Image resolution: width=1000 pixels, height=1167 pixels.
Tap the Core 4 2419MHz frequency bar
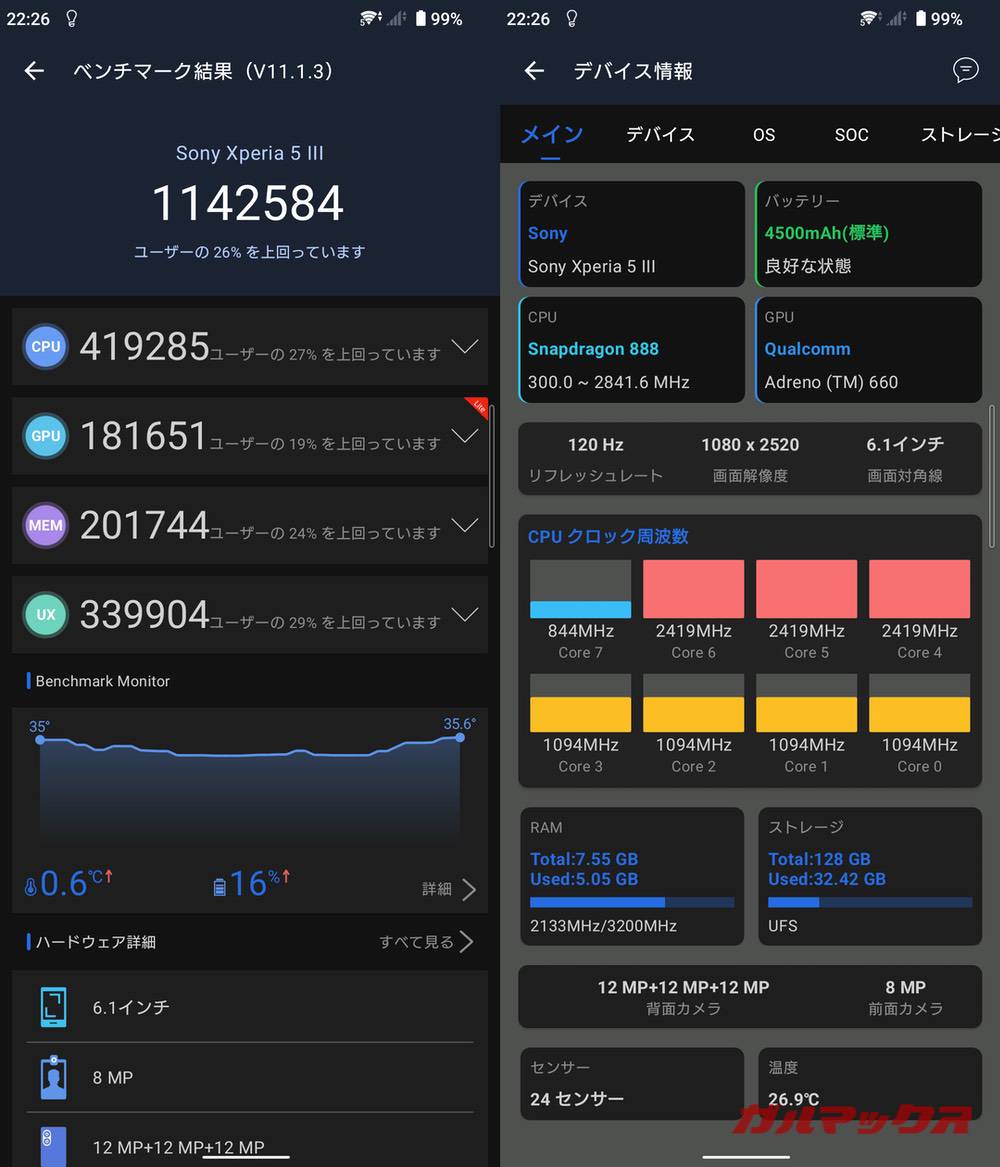[920, 589]
